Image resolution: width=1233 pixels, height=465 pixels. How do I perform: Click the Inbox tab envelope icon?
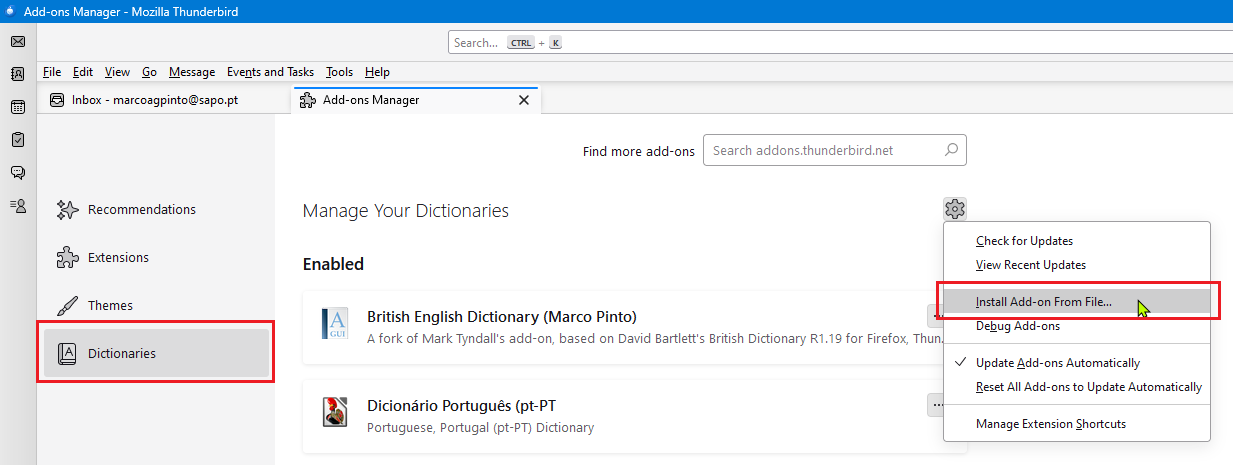58,100
